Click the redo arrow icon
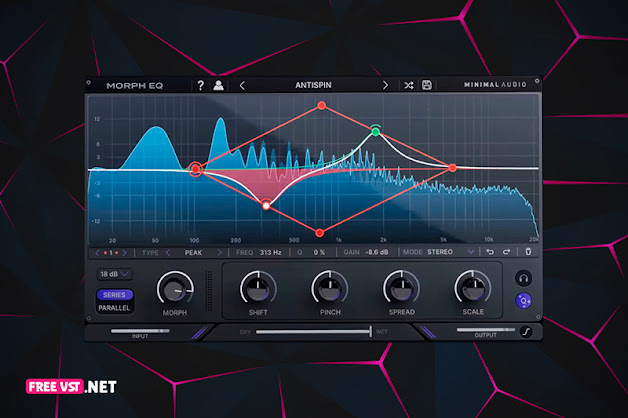The width and height of the screenshot is (628, 418). [507, 252]
